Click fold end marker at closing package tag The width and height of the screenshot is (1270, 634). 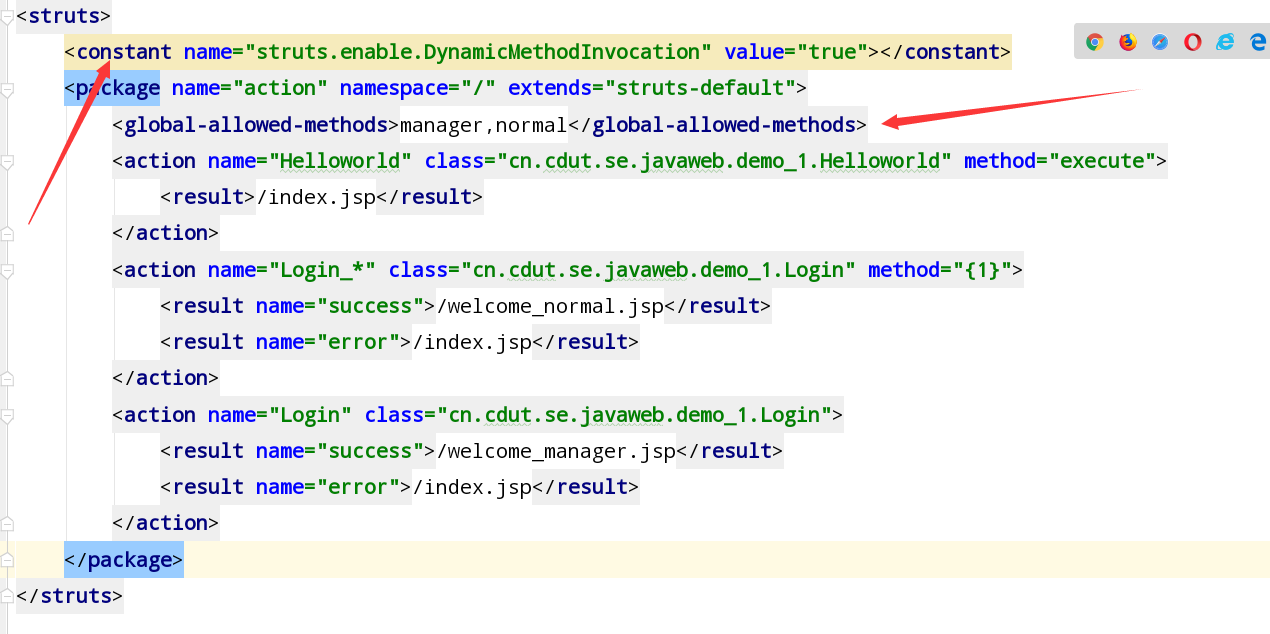pyautogui.click(x=7, y=560)
